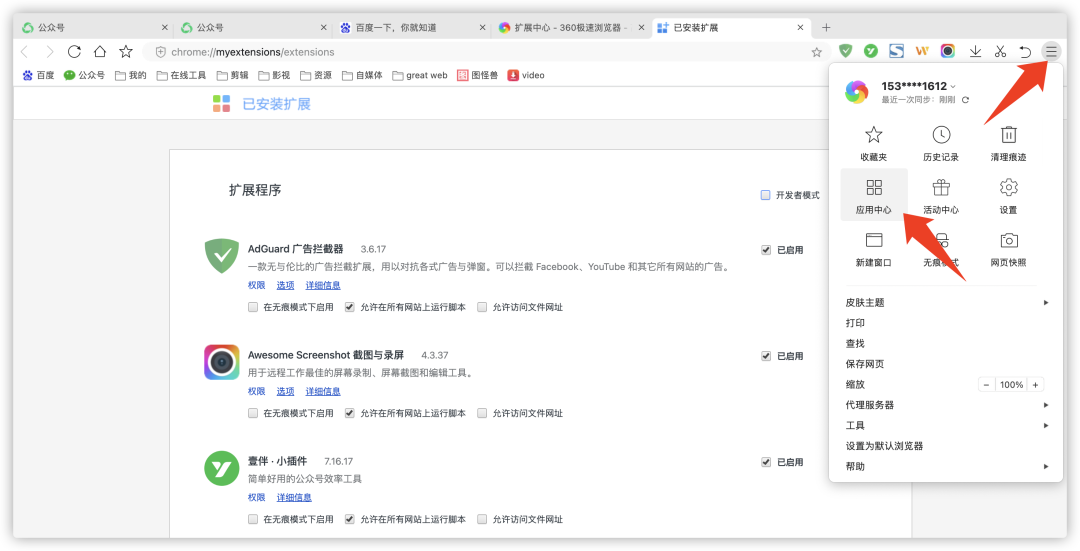
Task: Enable AdGuard 允许访问文件网址 checkbox
Action: [x=482, y=307]
